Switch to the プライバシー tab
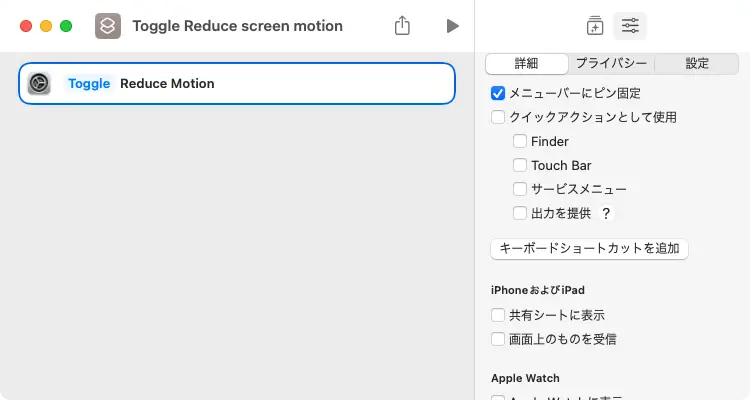This screenshot has height=400, width=750. tap(611, 64)
